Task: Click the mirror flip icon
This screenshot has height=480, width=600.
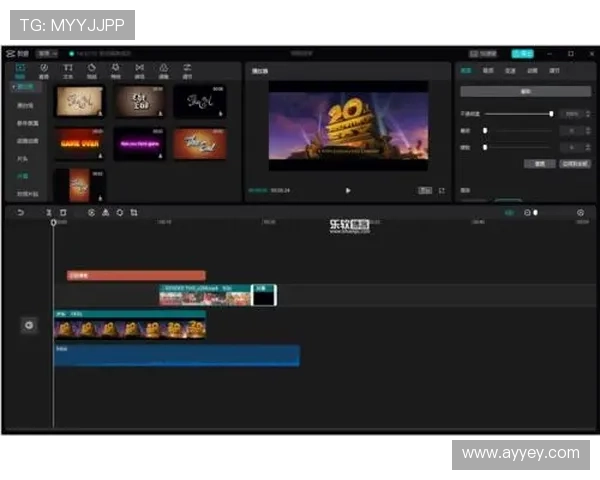Action: click(x=105, y=212)
